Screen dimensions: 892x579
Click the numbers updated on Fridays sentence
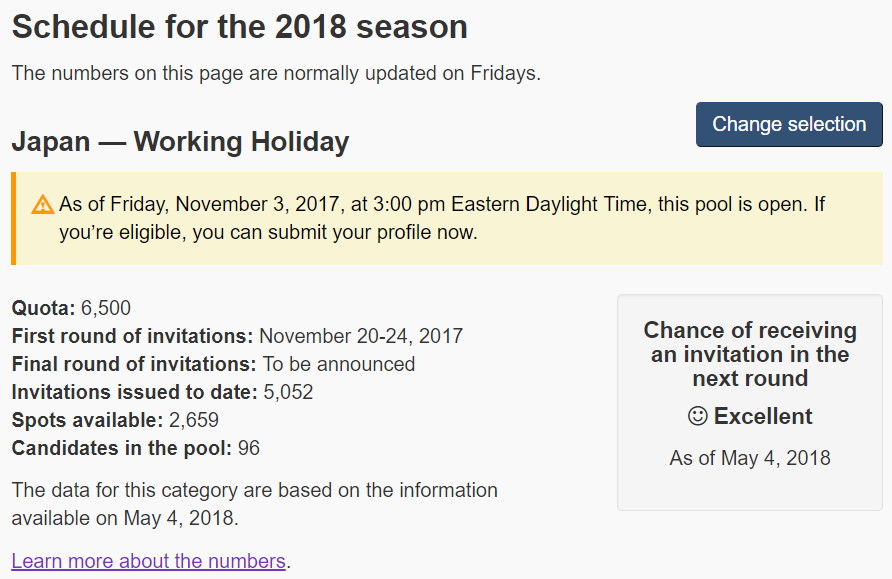276,73
